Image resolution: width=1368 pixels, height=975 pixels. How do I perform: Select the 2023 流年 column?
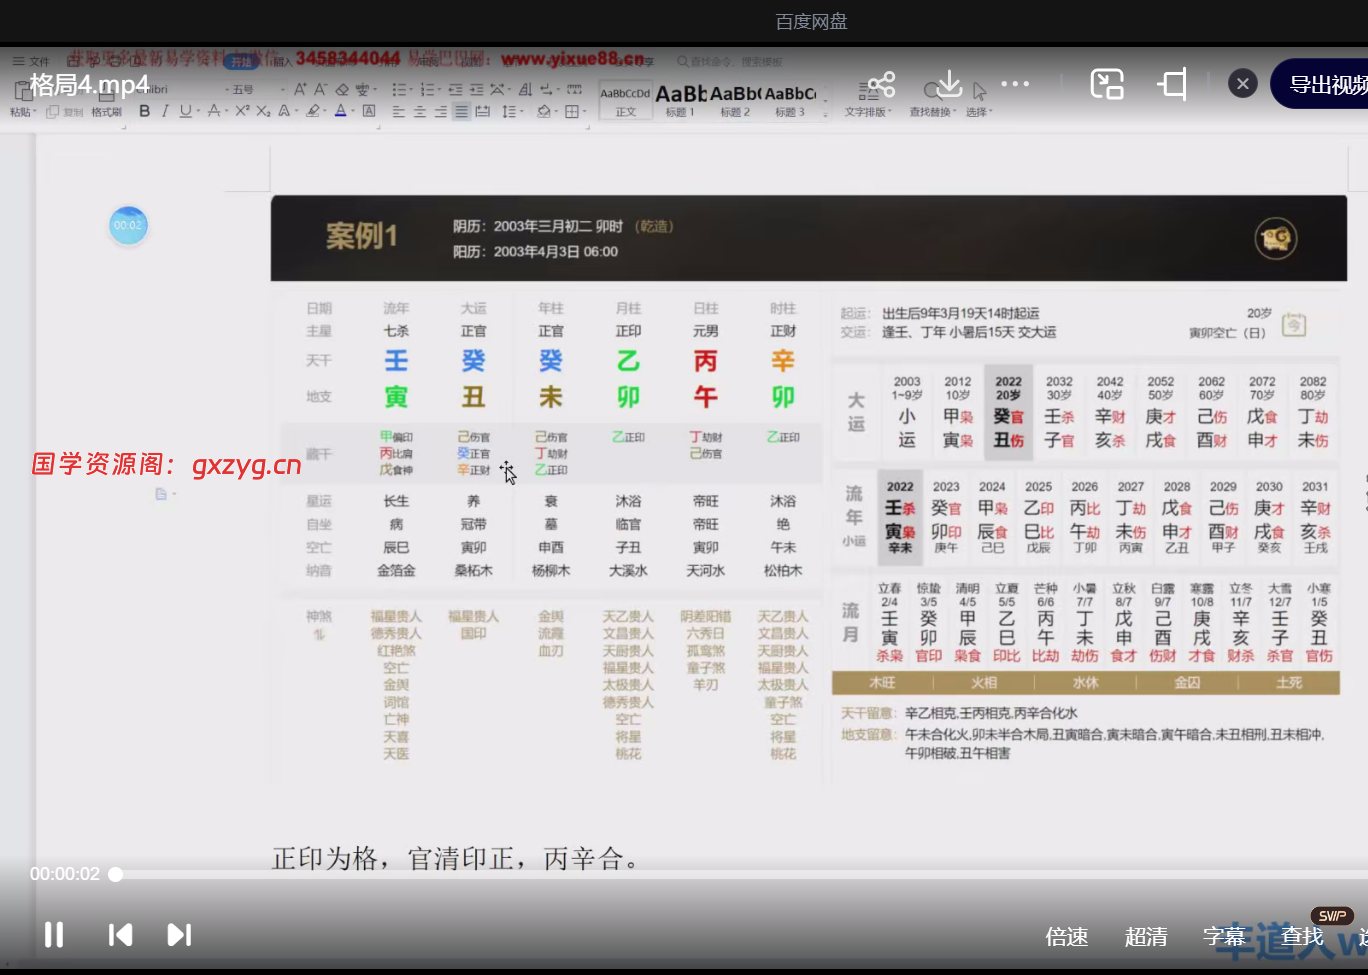click(946, 515)
